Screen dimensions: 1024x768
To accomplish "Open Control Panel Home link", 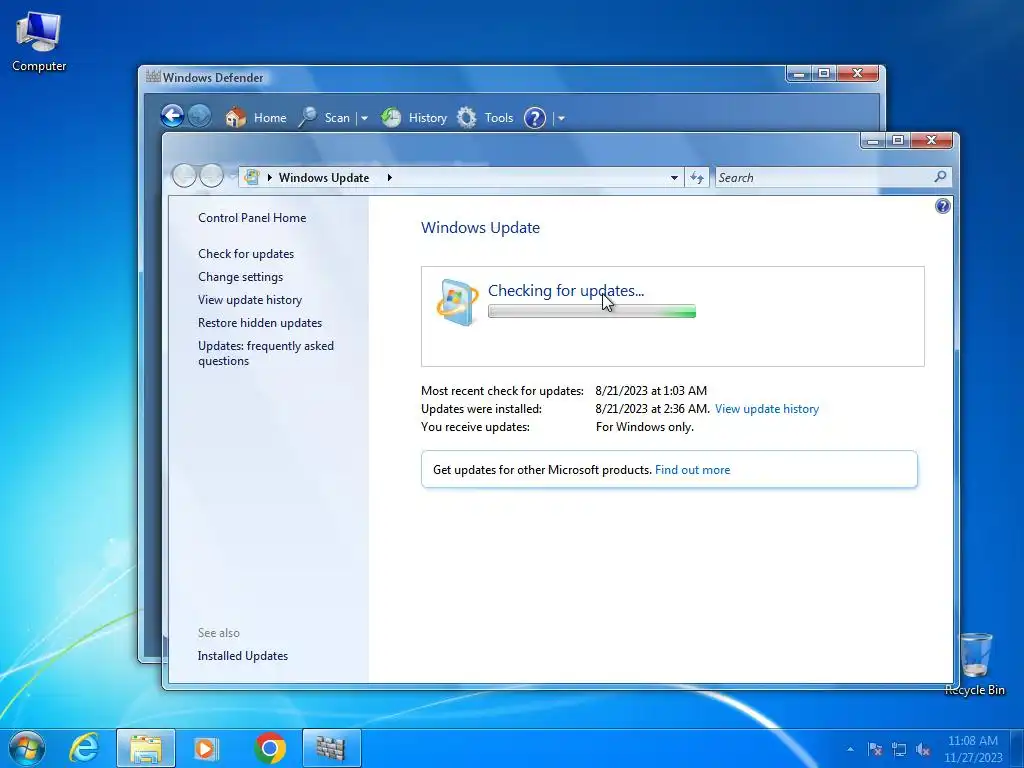I will [252, 217].
